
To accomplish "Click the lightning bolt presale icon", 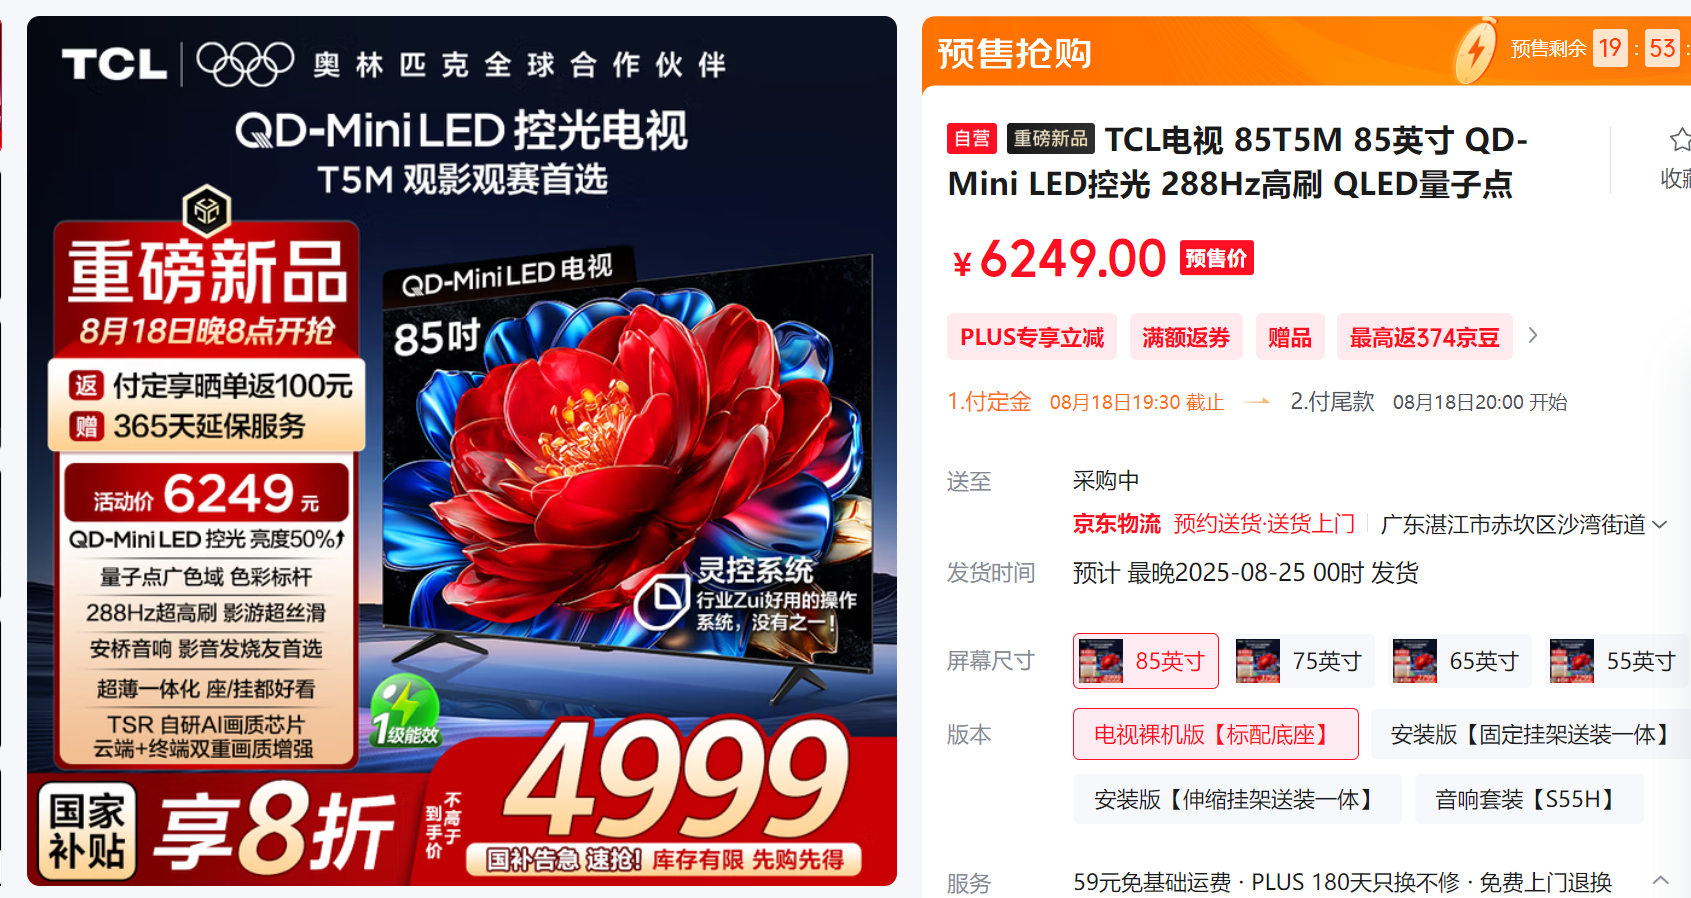I will [1476, 50].
